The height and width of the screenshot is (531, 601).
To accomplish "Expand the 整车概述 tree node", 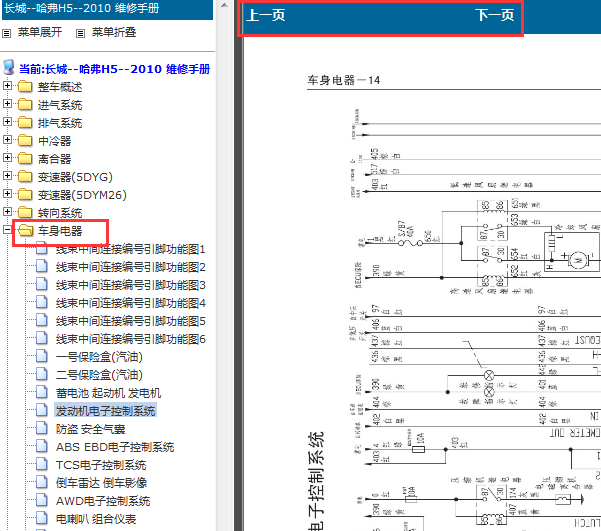I will click(7, 85).
